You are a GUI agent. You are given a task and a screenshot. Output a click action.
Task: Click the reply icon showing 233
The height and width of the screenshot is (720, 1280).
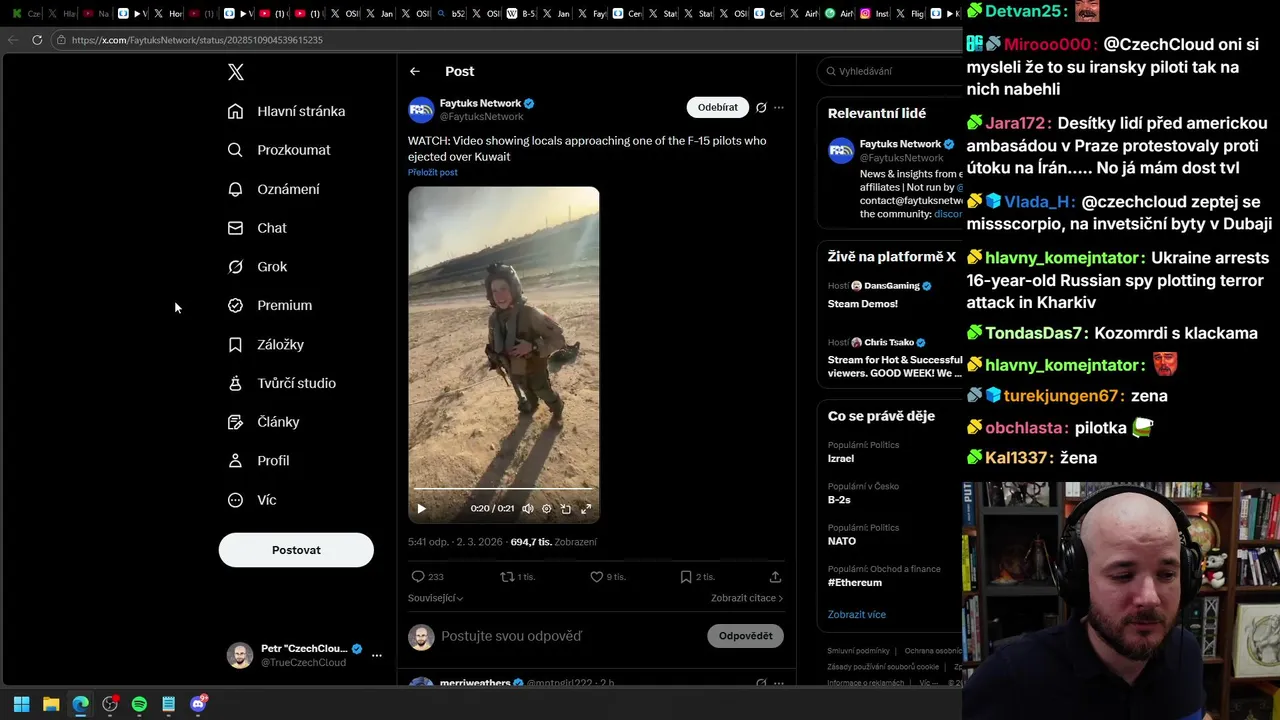click(x=419, y=577)
